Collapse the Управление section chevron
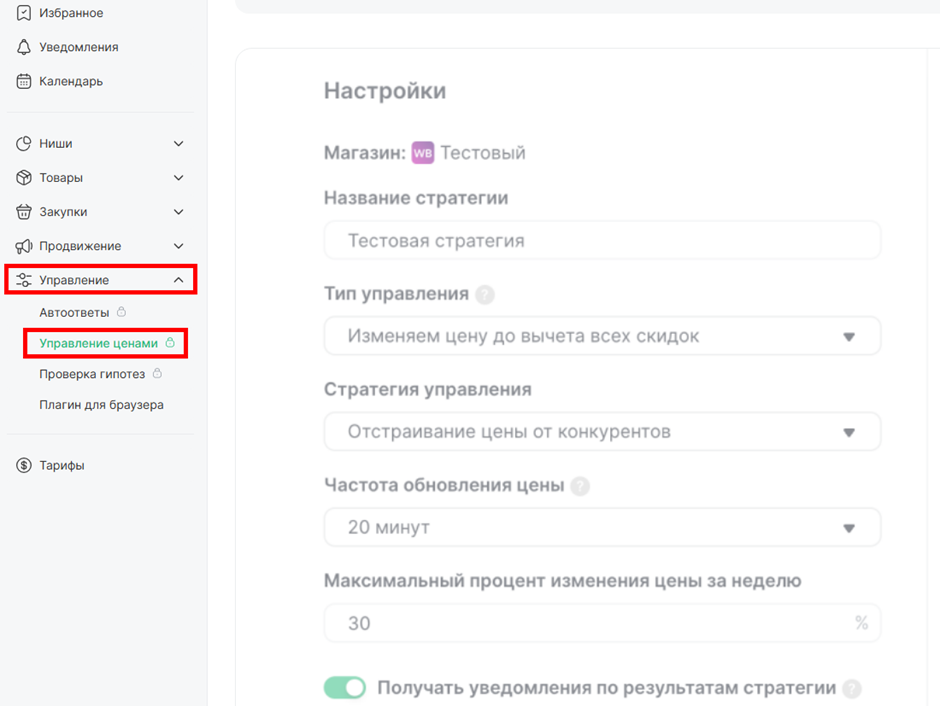The width and height of the screenshot is (940, 706). 178,280
